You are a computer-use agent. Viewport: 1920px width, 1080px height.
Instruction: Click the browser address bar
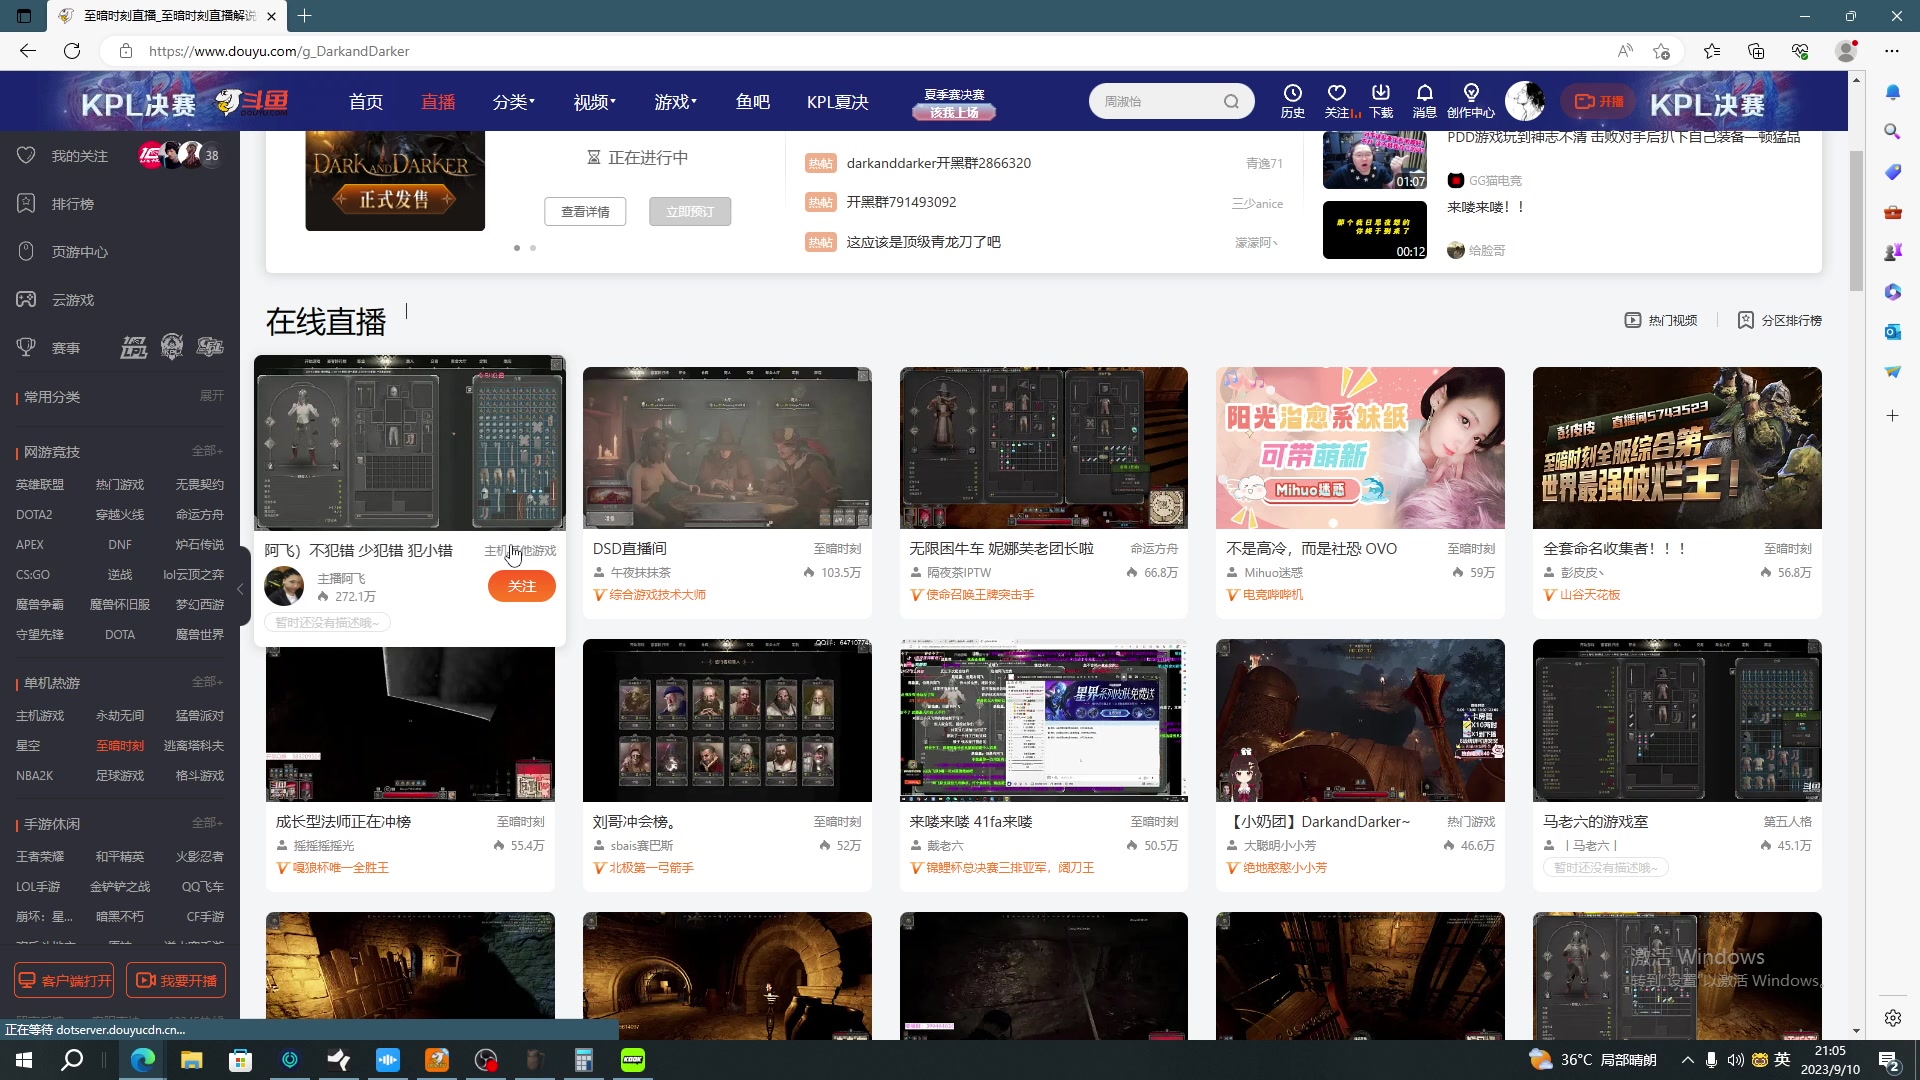[x=860, y=51]
